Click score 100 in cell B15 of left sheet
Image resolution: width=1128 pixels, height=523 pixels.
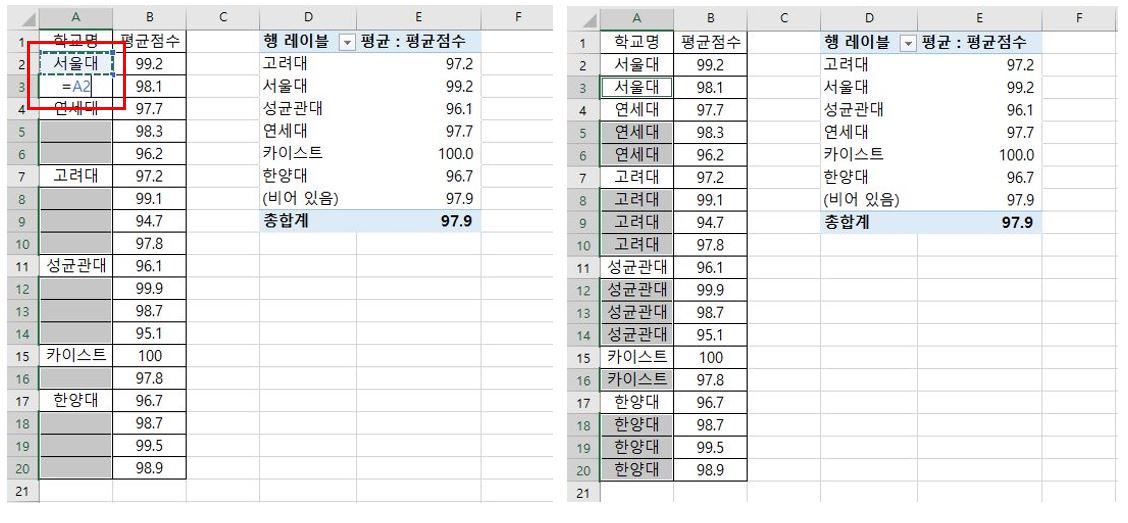click(x=150, y=355)
